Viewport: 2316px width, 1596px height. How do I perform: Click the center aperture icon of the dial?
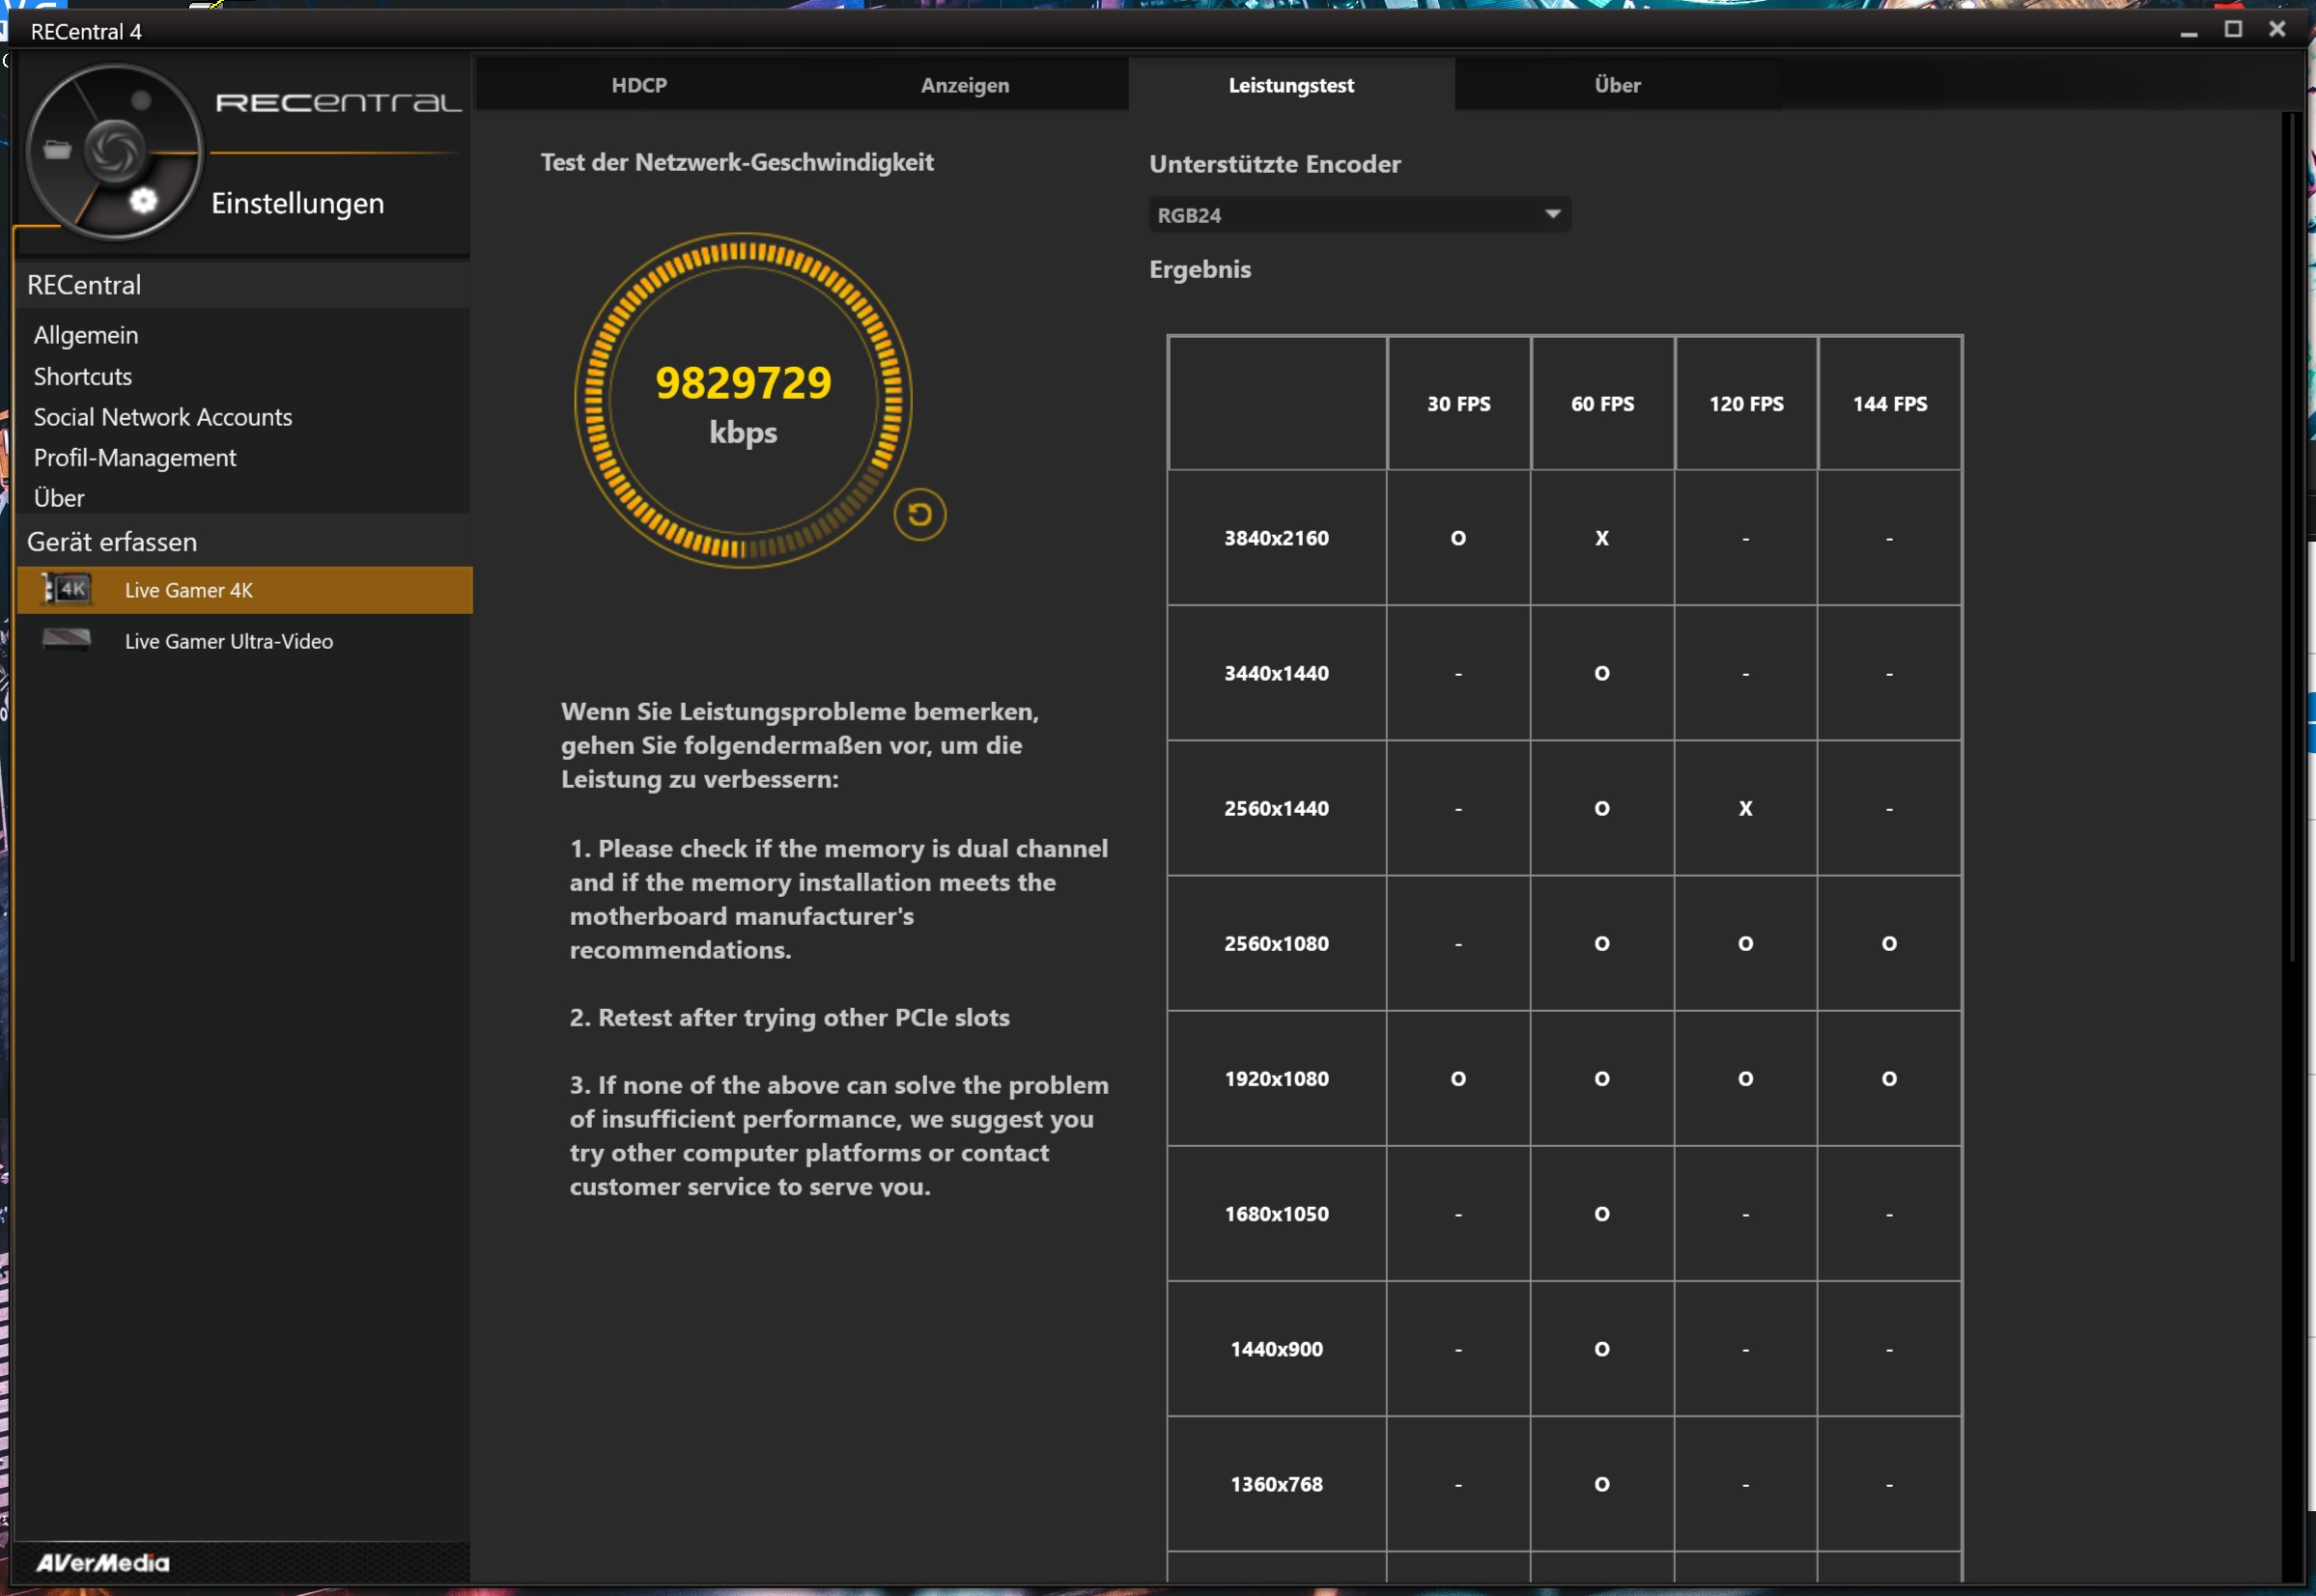(115, 151)
